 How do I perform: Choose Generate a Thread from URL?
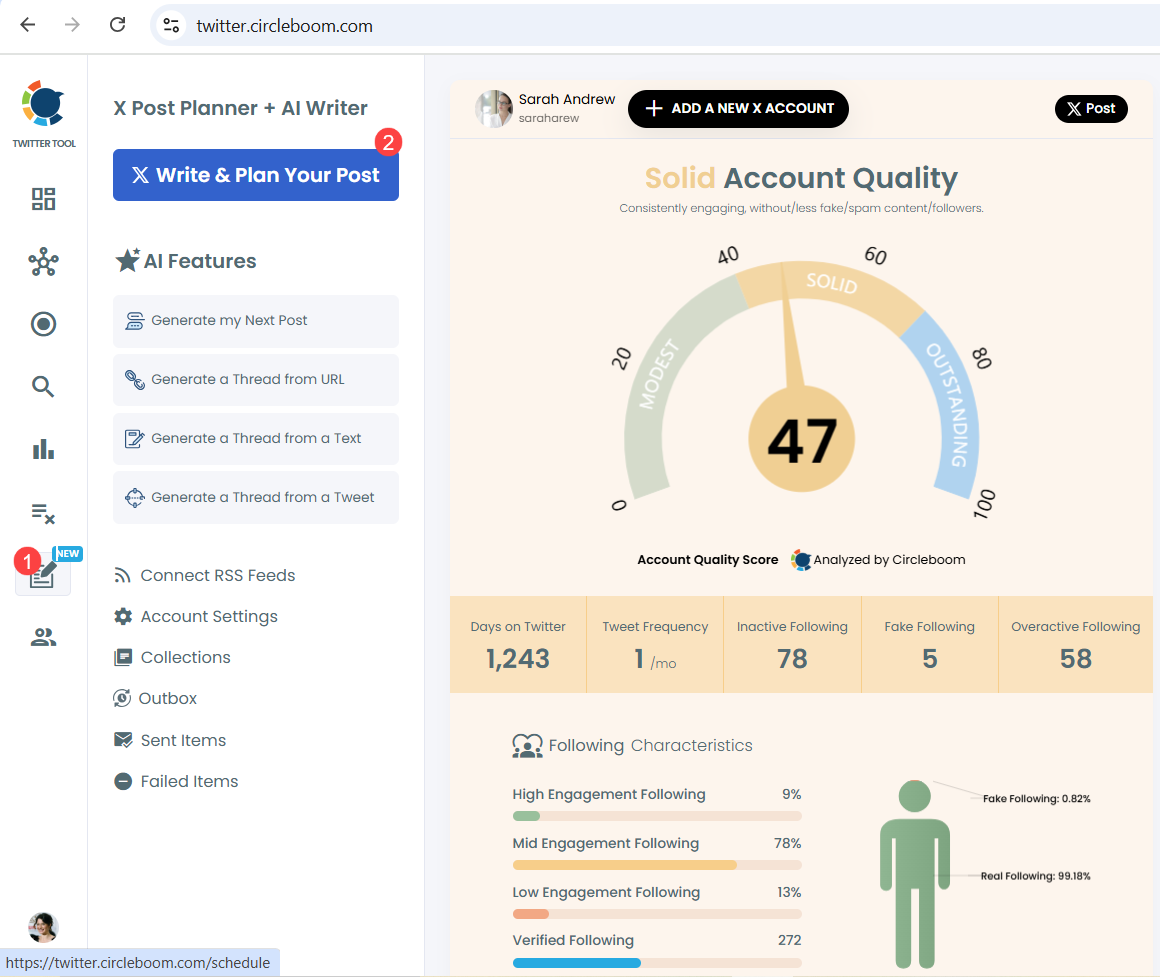pos(256,380)
